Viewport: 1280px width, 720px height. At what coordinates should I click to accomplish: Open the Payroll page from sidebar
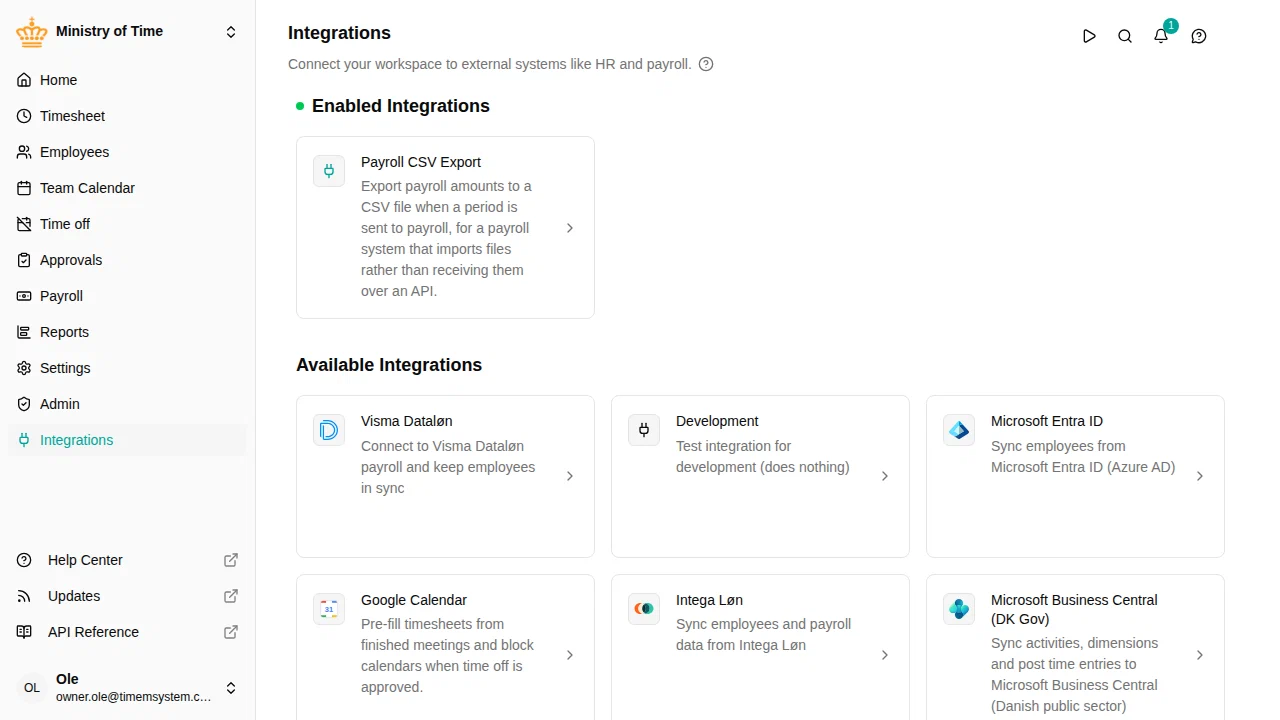127,296
